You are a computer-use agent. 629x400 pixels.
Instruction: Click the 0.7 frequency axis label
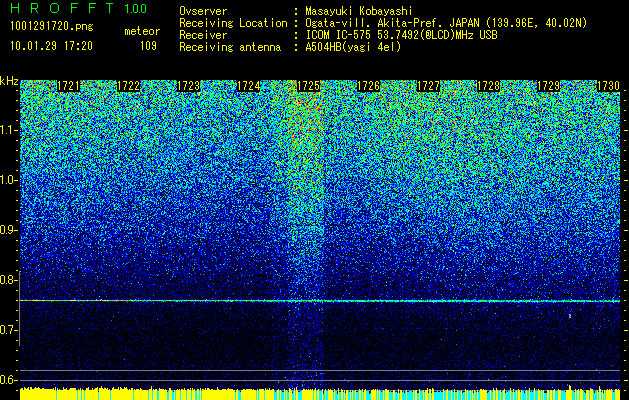point(7,330)
